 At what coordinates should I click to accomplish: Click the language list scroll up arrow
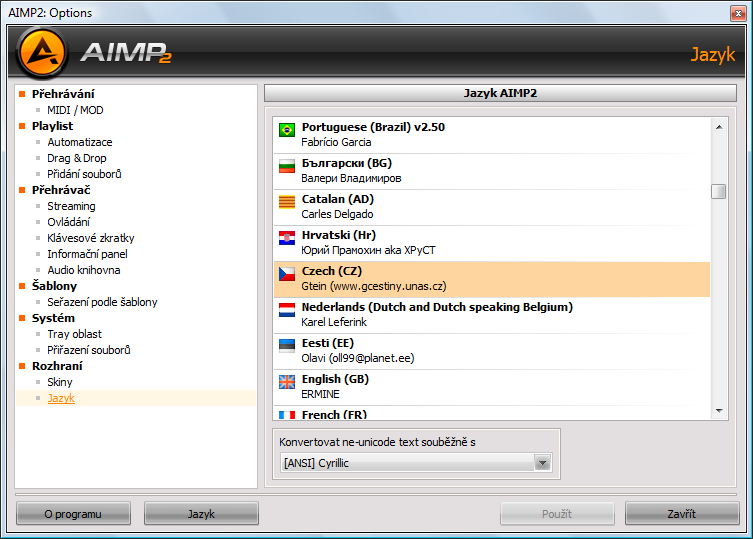[719, 127]
